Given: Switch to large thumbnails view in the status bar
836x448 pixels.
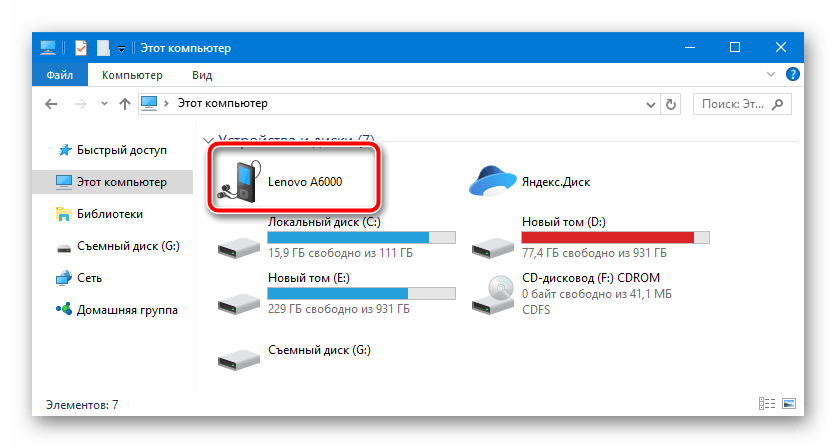Looking at the screenshot, I should [788, 405].
